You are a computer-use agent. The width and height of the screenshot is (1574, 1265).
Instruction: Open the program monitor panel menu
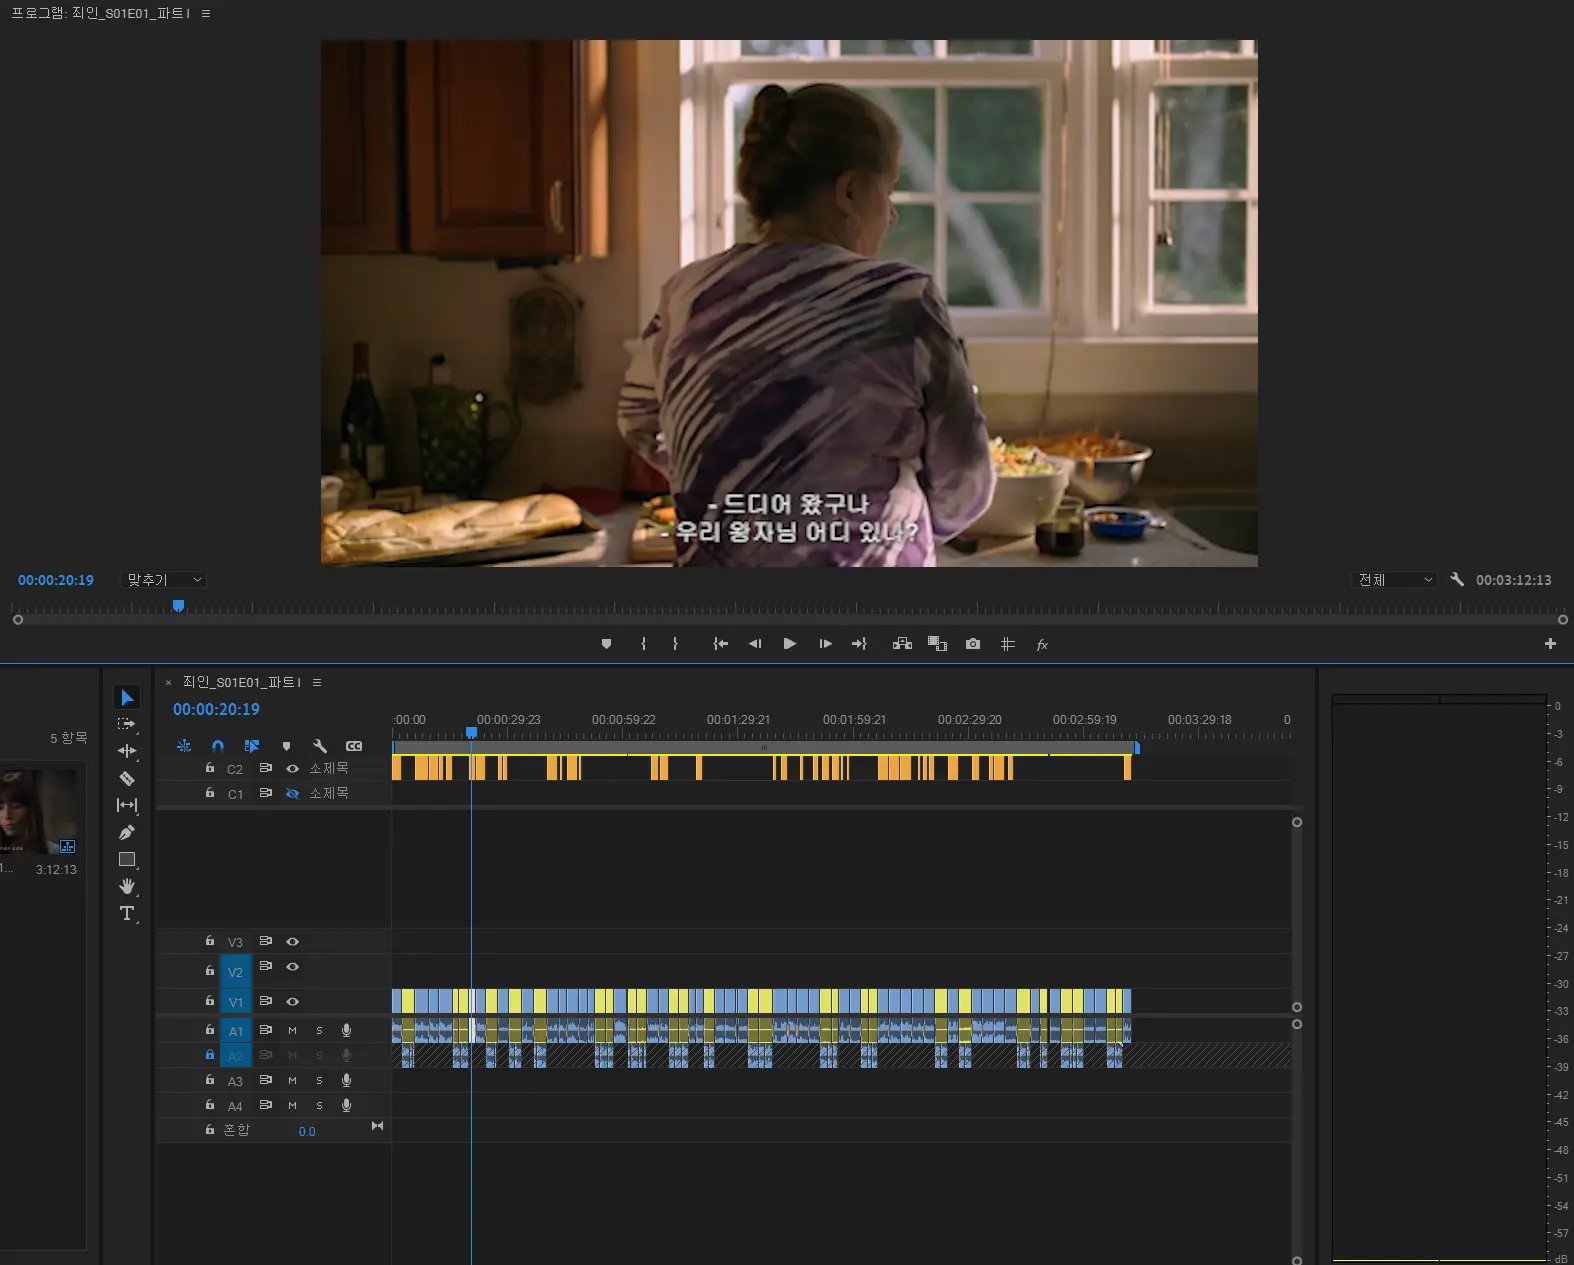point(206,14)
